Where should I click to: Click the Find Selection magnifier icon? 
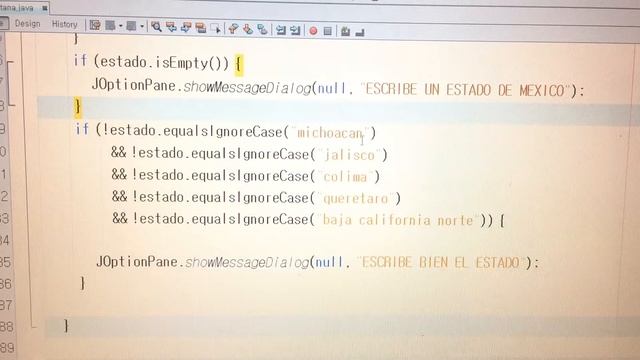click(x=156, y=27)
